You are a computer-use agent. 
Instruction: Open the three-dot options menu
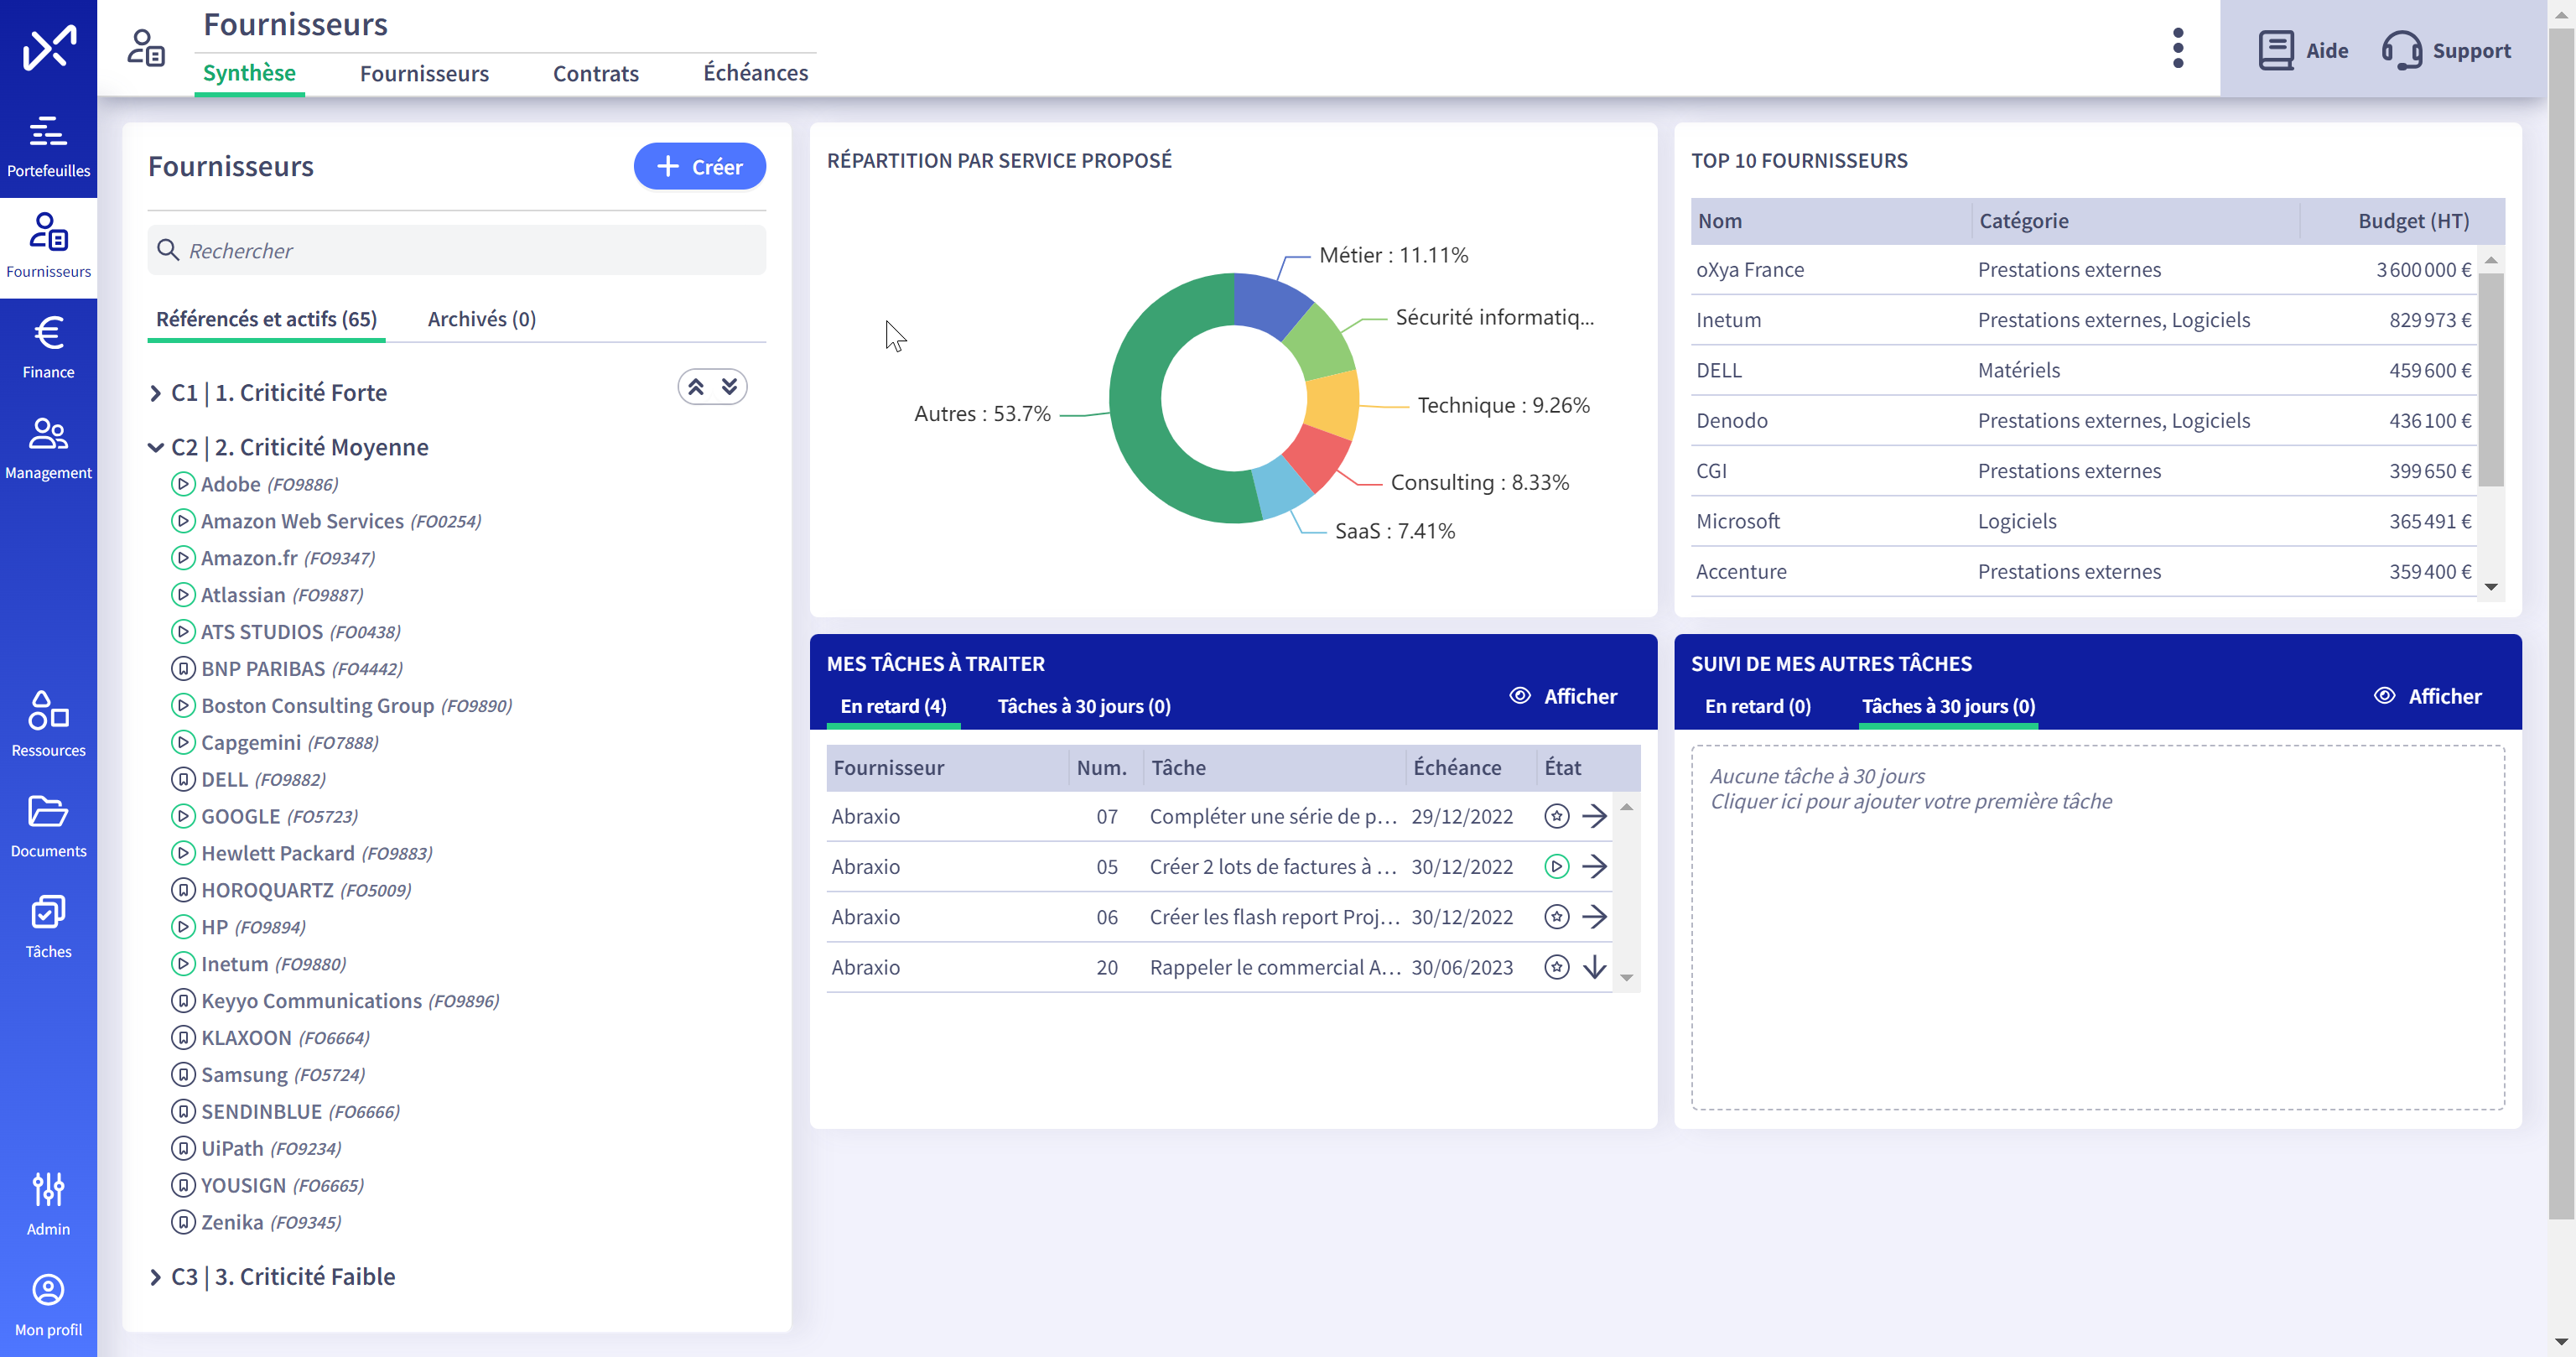click(2178, 48)
